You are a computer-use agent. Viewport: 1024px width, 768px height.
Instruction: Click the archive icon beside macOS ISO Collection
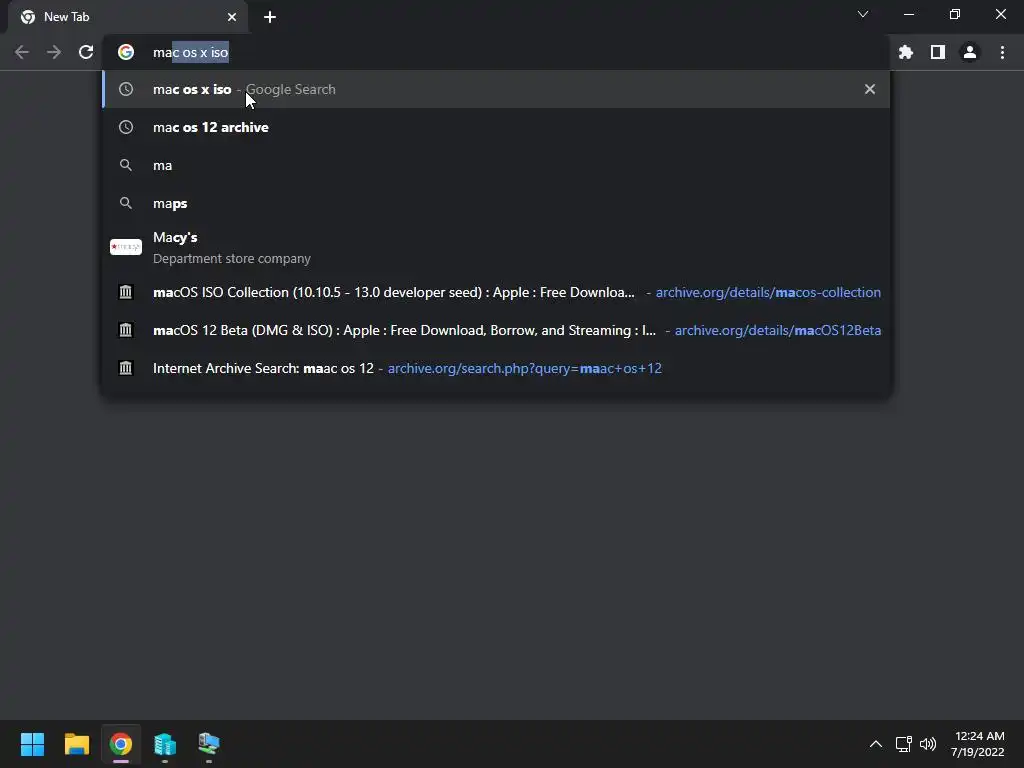(x=125, y=292)
